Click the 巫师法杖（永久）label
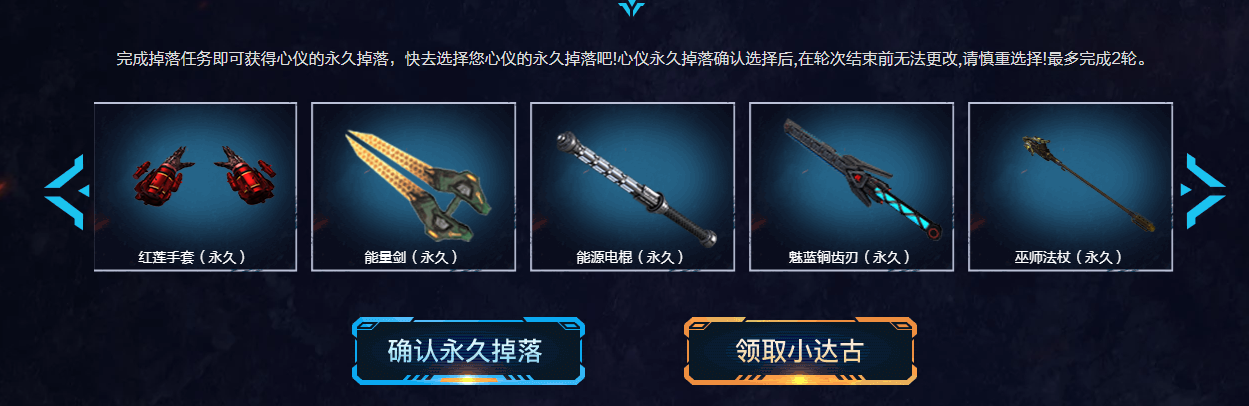This screenshot has height=406, width=1249. point(1069,257)
